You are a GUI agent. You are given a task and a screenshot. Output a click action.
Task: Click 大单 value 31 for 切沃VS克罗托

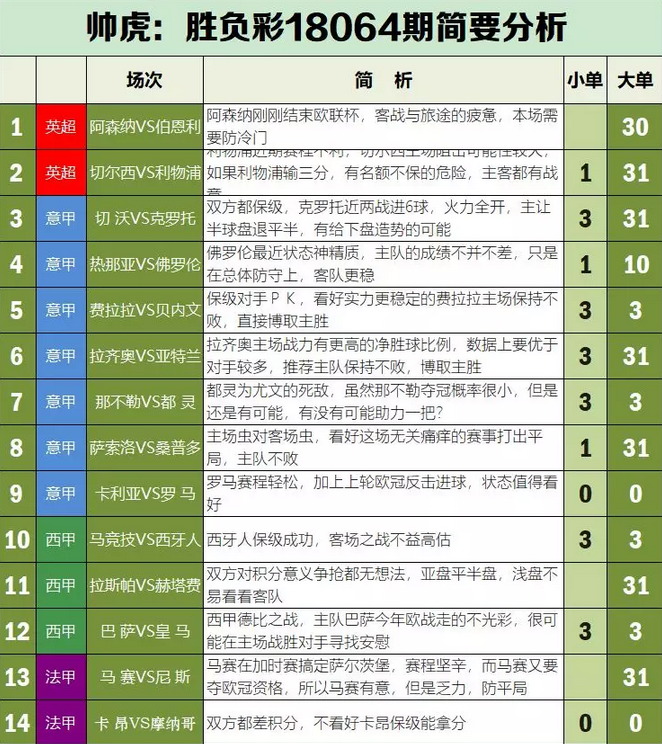point(635,219)
